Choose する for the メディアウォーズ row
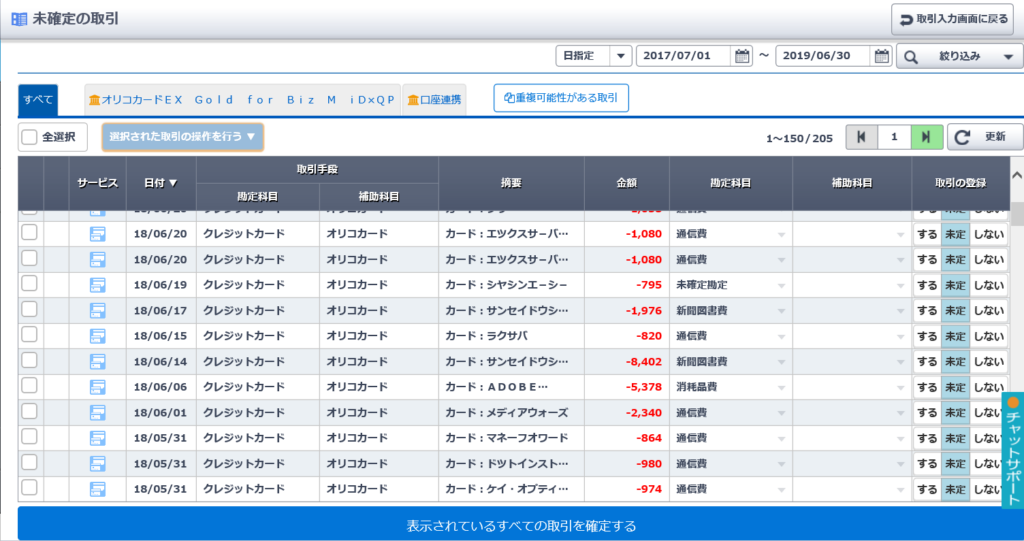Screen dimensions: 1024x541 tap(927, 413)
